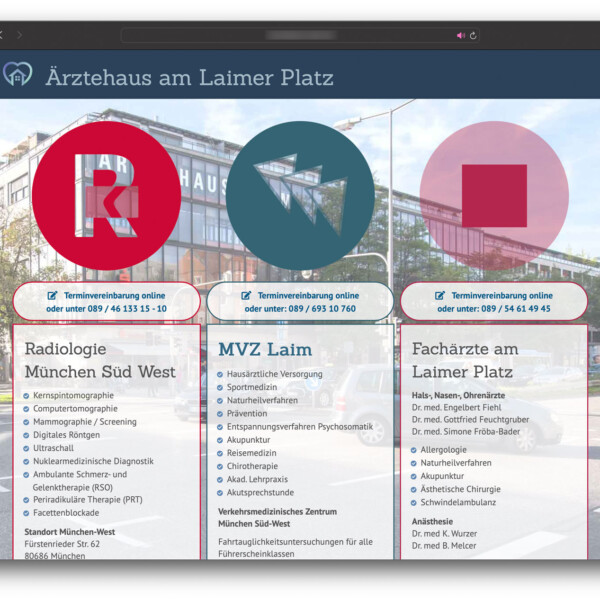Click 'Kernspintomographie' list item
Image resolution: width=600 pixels, height=600 pixels.
click(x=74, y=396)
